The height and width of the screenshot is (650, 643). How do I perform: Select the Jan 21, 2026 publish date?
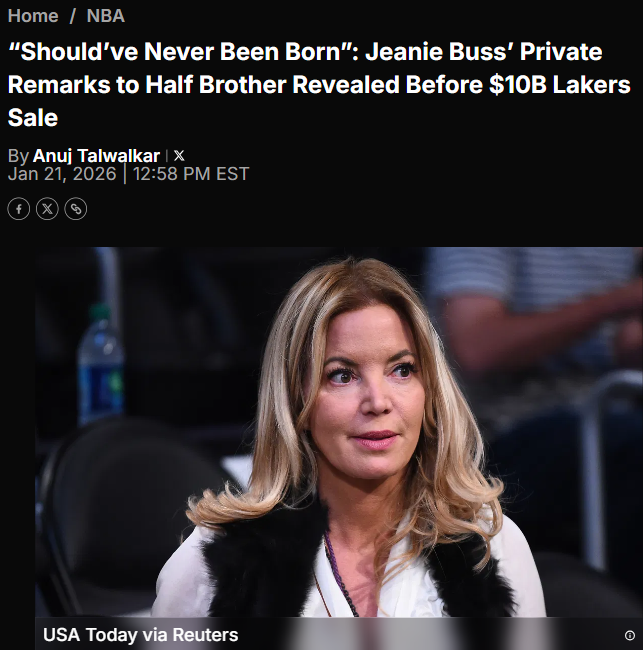coord(62,173)
